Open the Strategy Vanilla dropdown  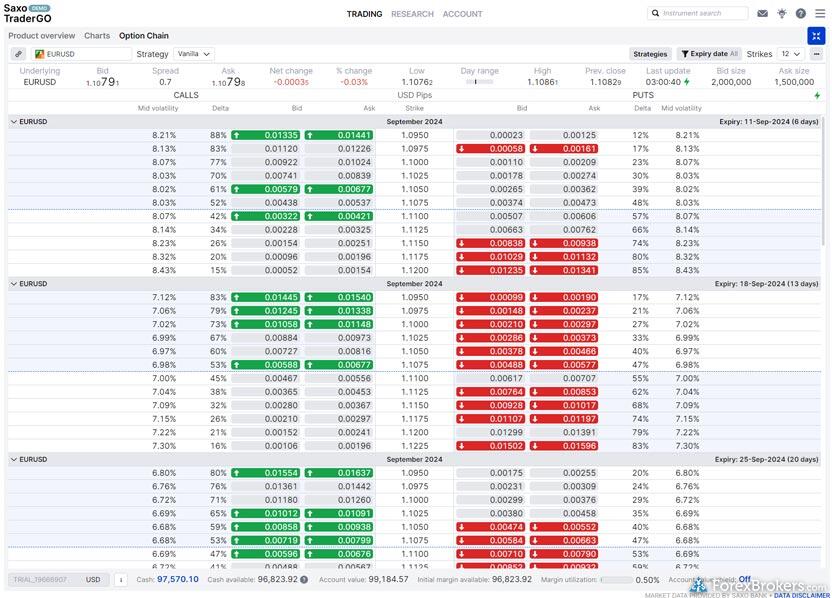pyautogui.click(x=193, y=54)
